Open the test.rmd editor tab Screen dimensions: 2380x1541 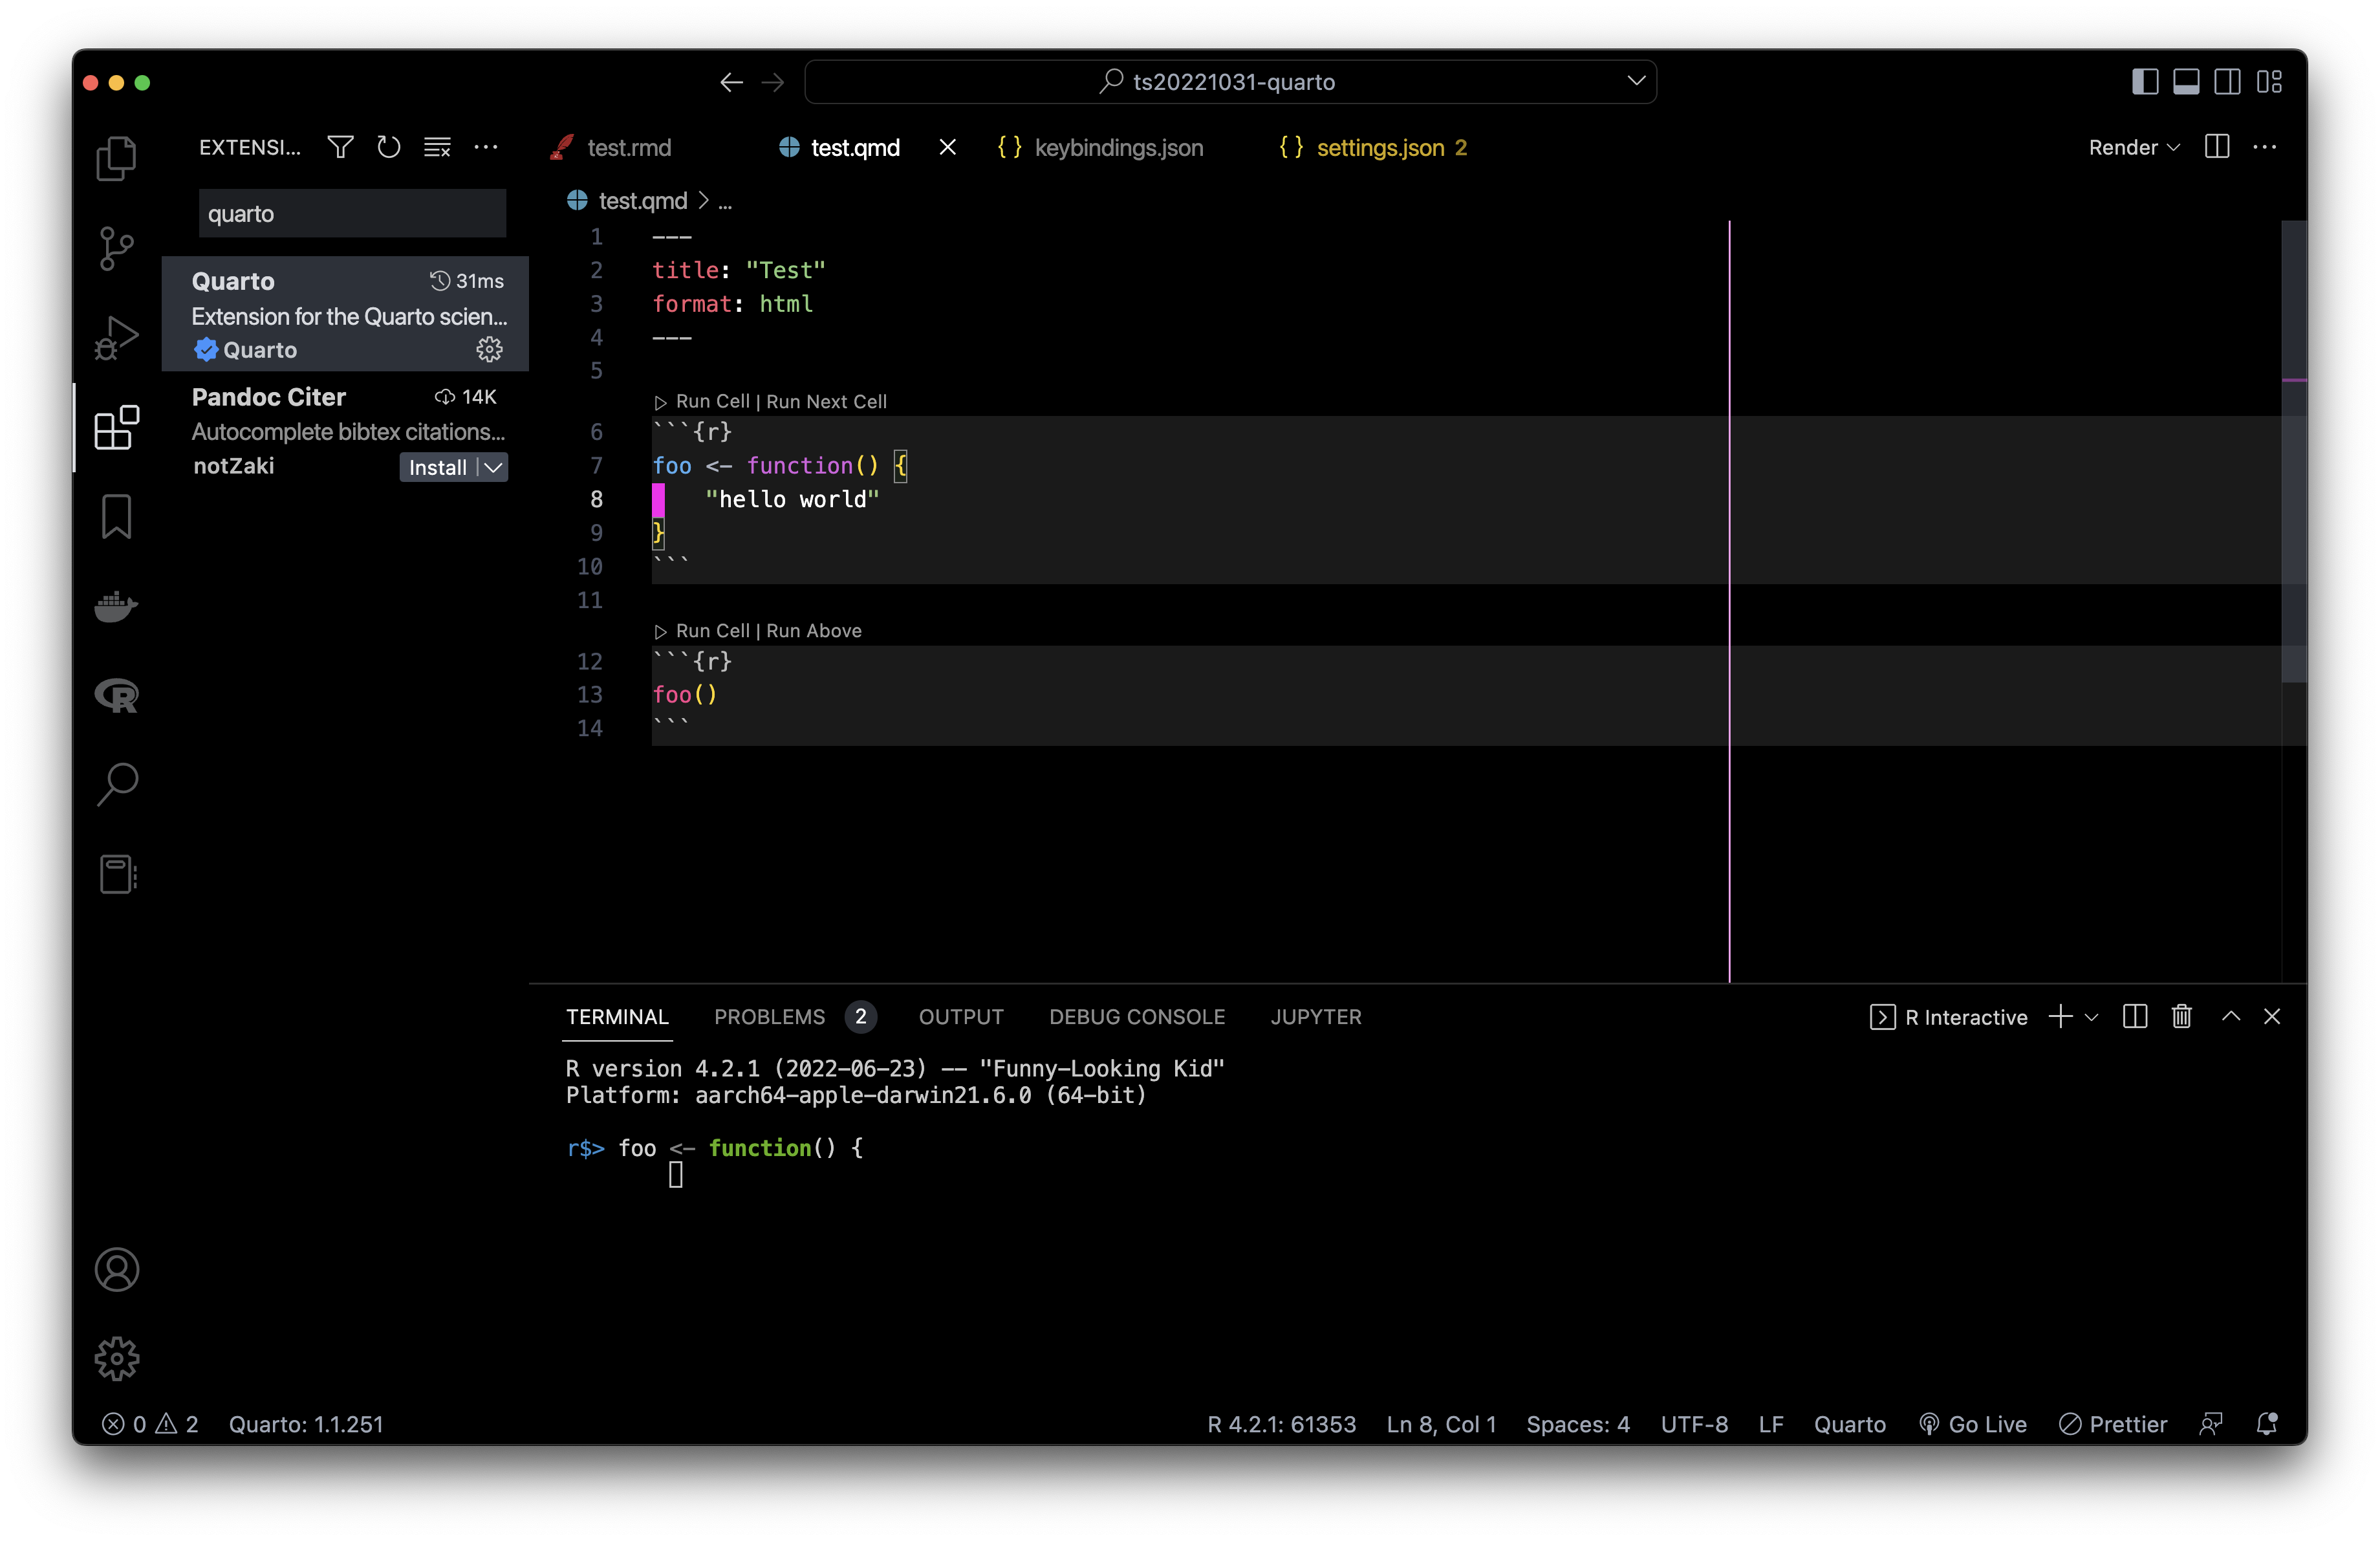click(x=630, y=147)
